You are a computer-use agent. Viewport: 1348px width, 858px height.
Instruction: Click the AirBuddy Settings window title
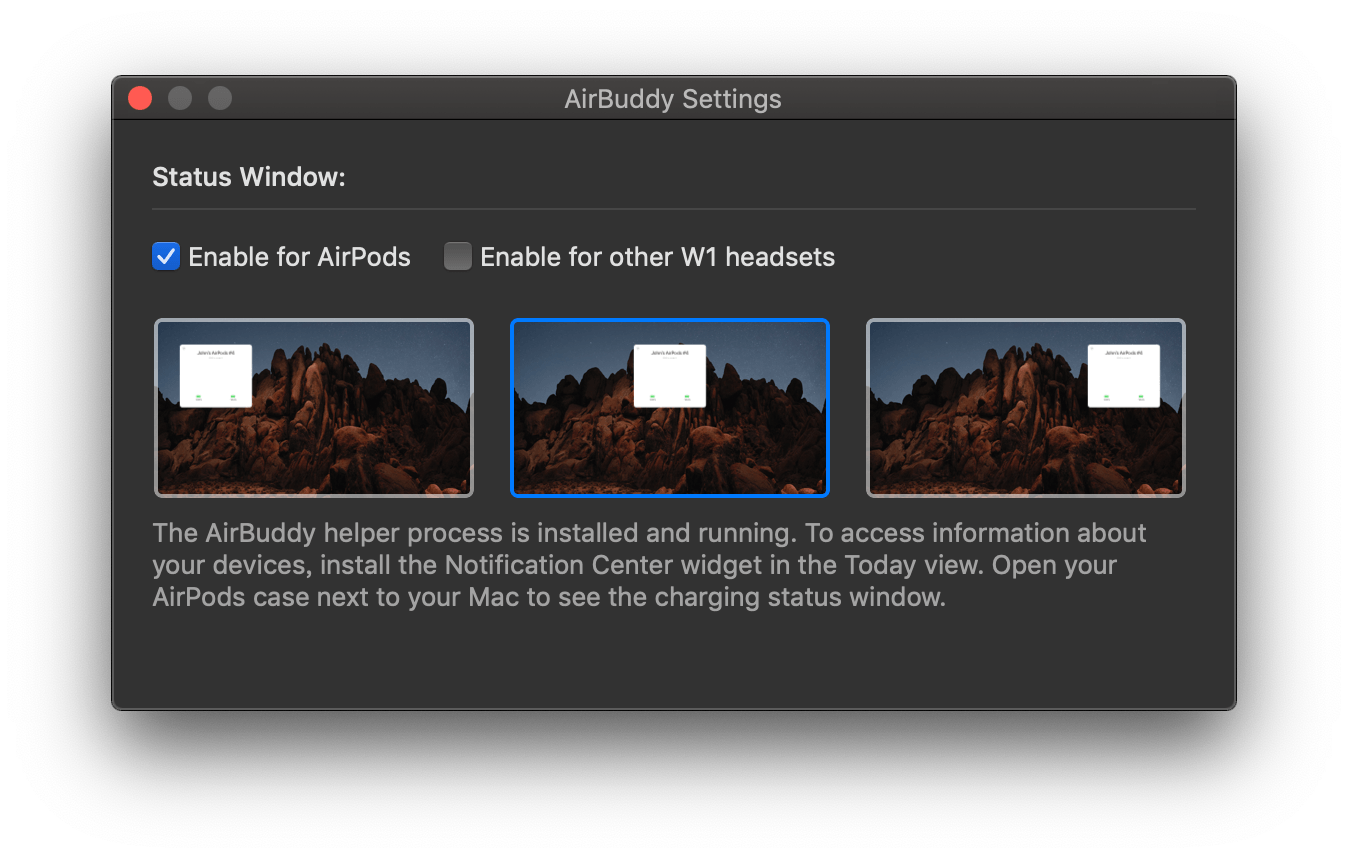coord(673,99)
